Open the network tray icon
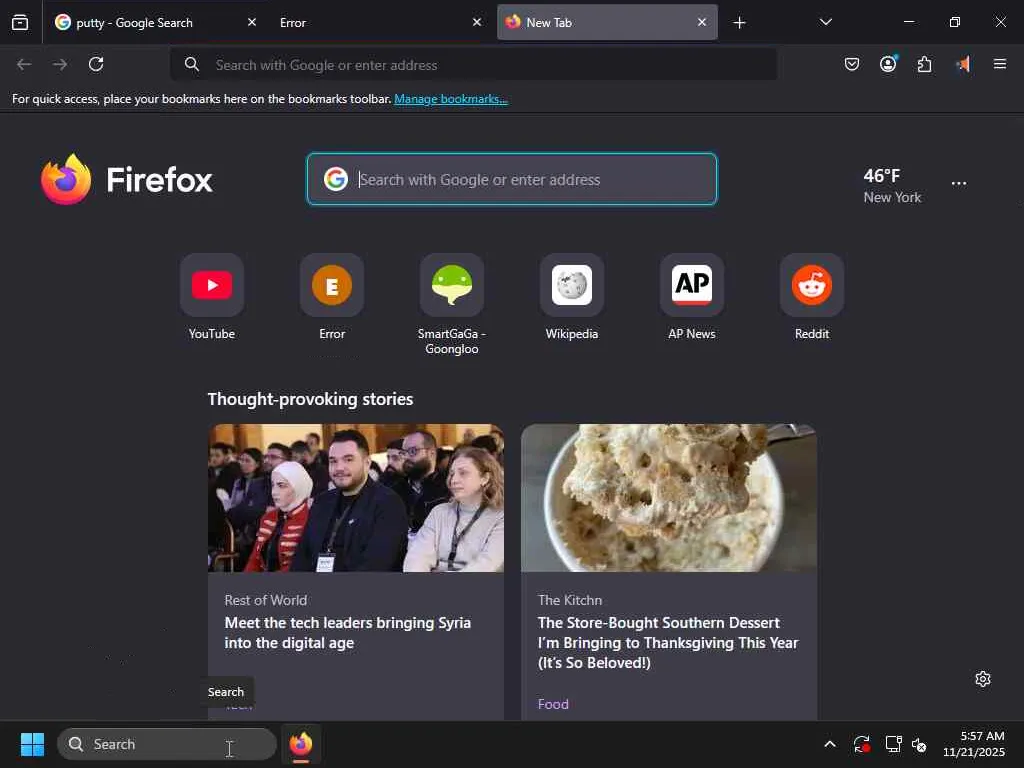Image resolution: width=1024 pixels, height=768 pixels. 893,744
